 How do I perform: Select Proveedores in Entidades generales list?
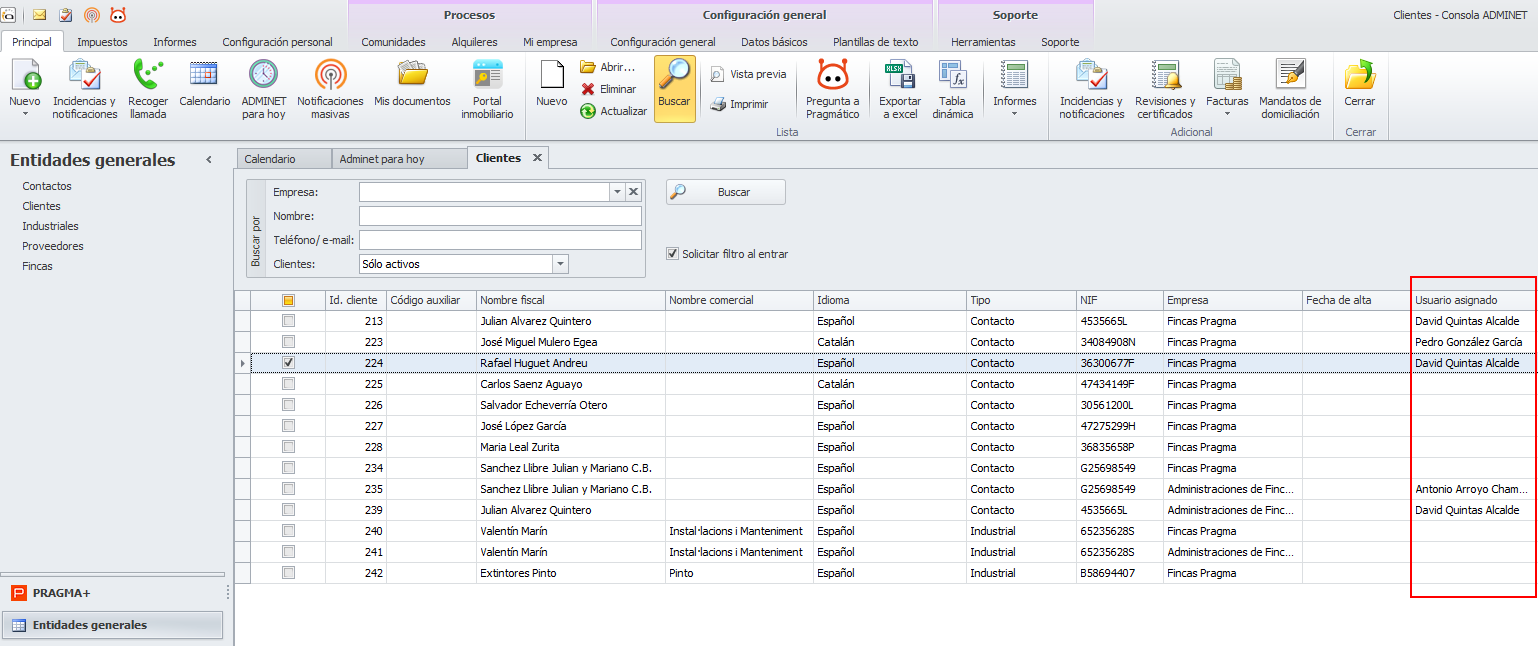53,246
